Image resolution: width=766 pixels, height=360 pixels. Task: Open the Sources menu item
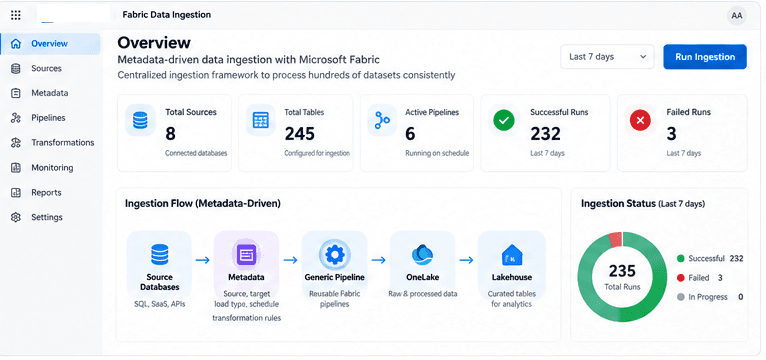(x=51, y=68)
